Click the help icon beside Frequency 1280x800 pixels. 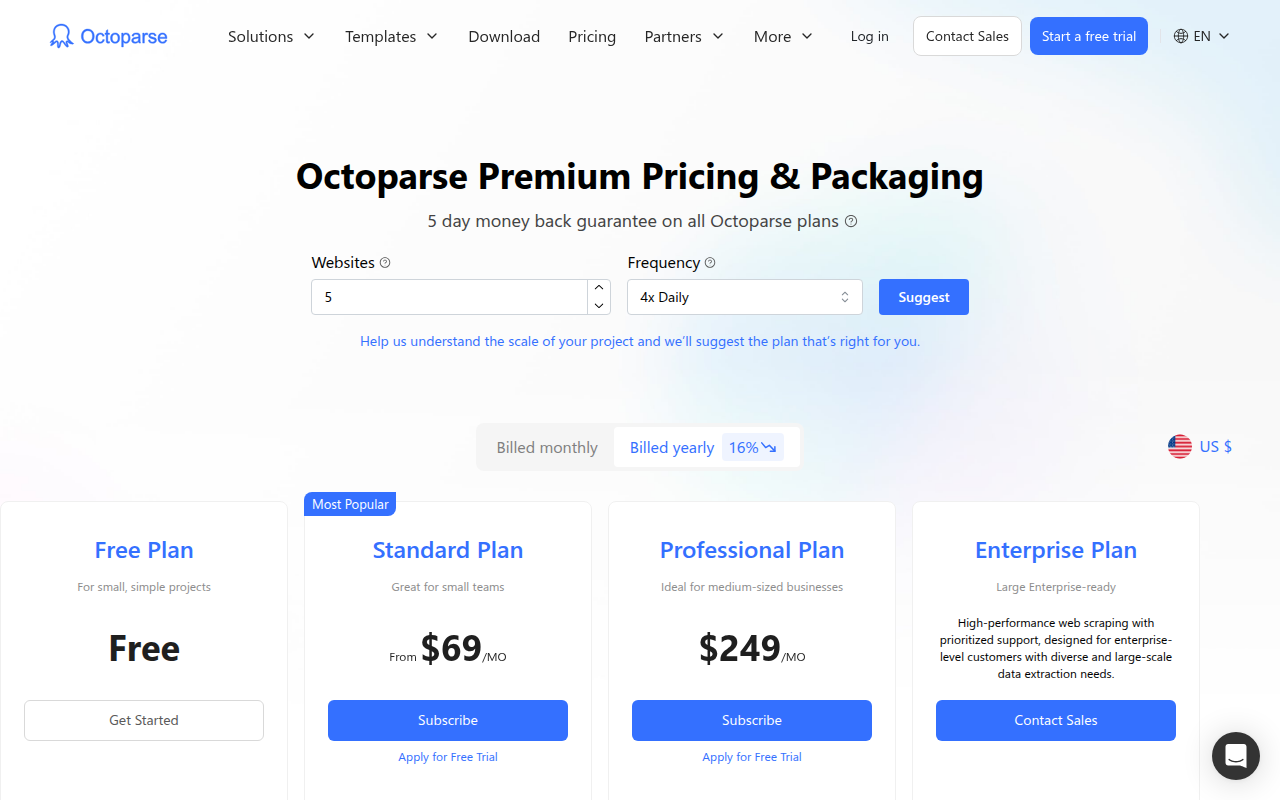point(710,263)
